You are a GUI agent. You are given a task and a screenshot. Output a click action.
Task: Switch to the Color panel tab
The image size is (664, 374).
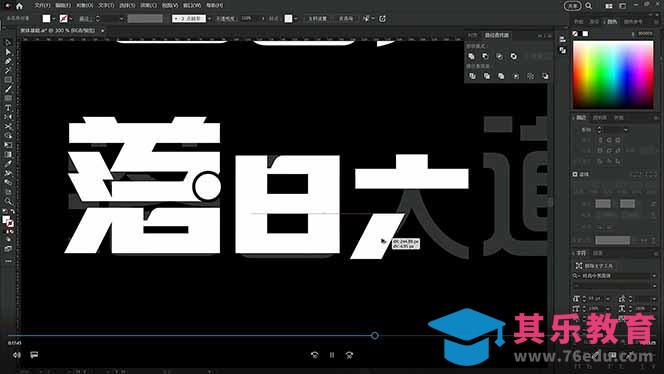[612, 22]
